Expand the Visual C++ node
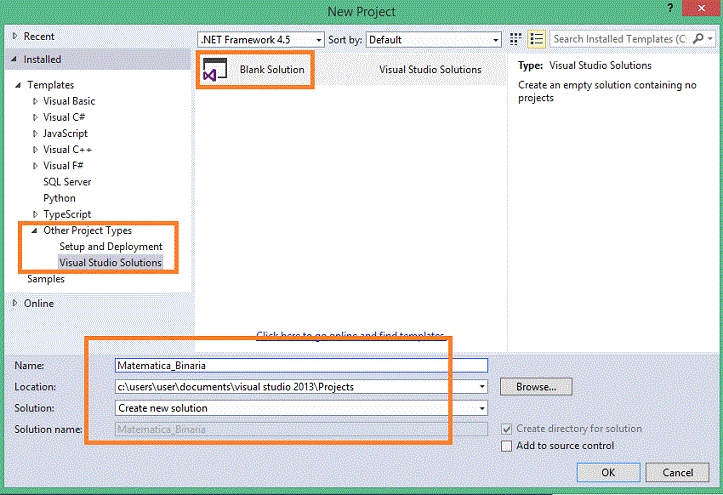Screen dimensions: 723x495 pos(35,149)
